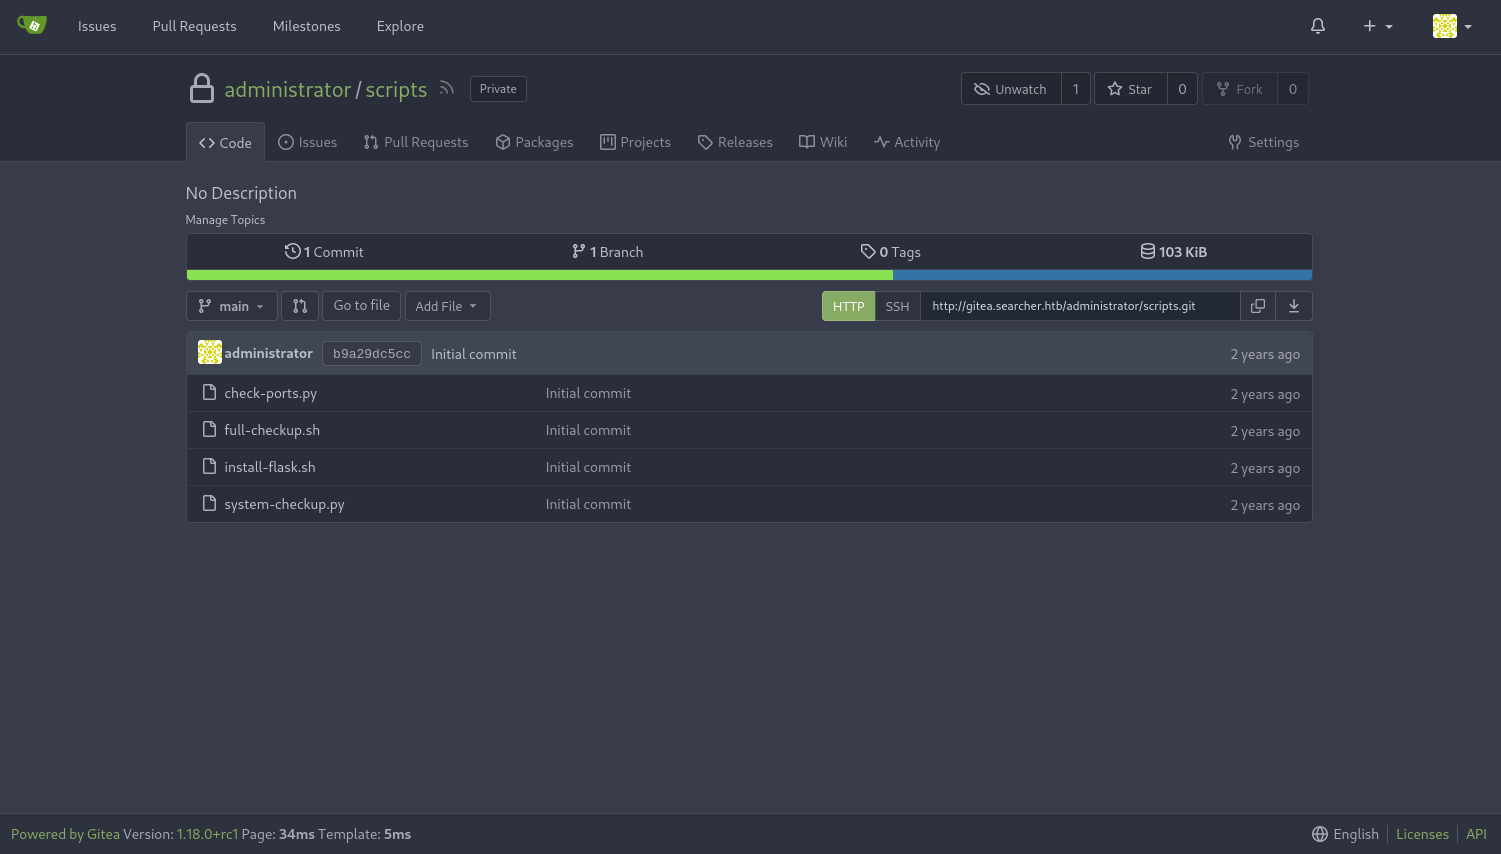Star this repository
Image resolution: width=1501 pixels, height=854 pixels.
(x=1130, y=89)
